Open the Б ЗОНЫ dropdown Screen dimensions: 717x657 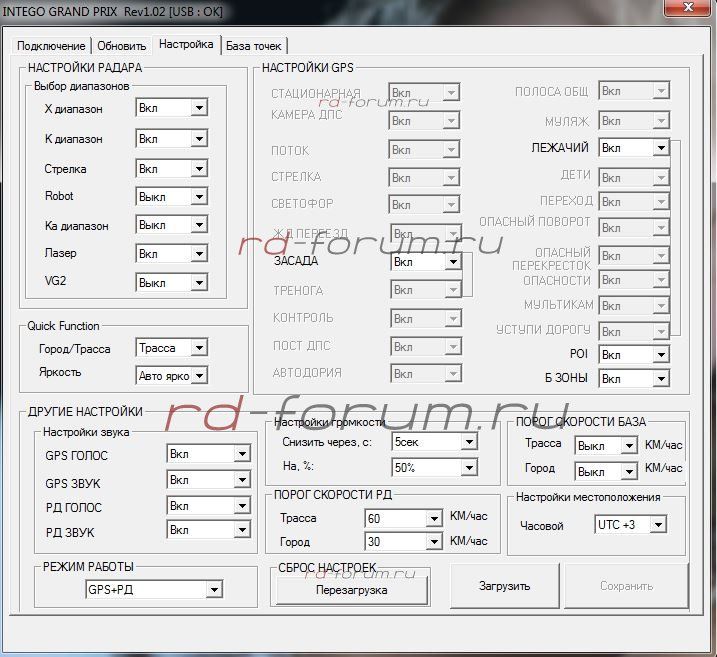[634, 379]
